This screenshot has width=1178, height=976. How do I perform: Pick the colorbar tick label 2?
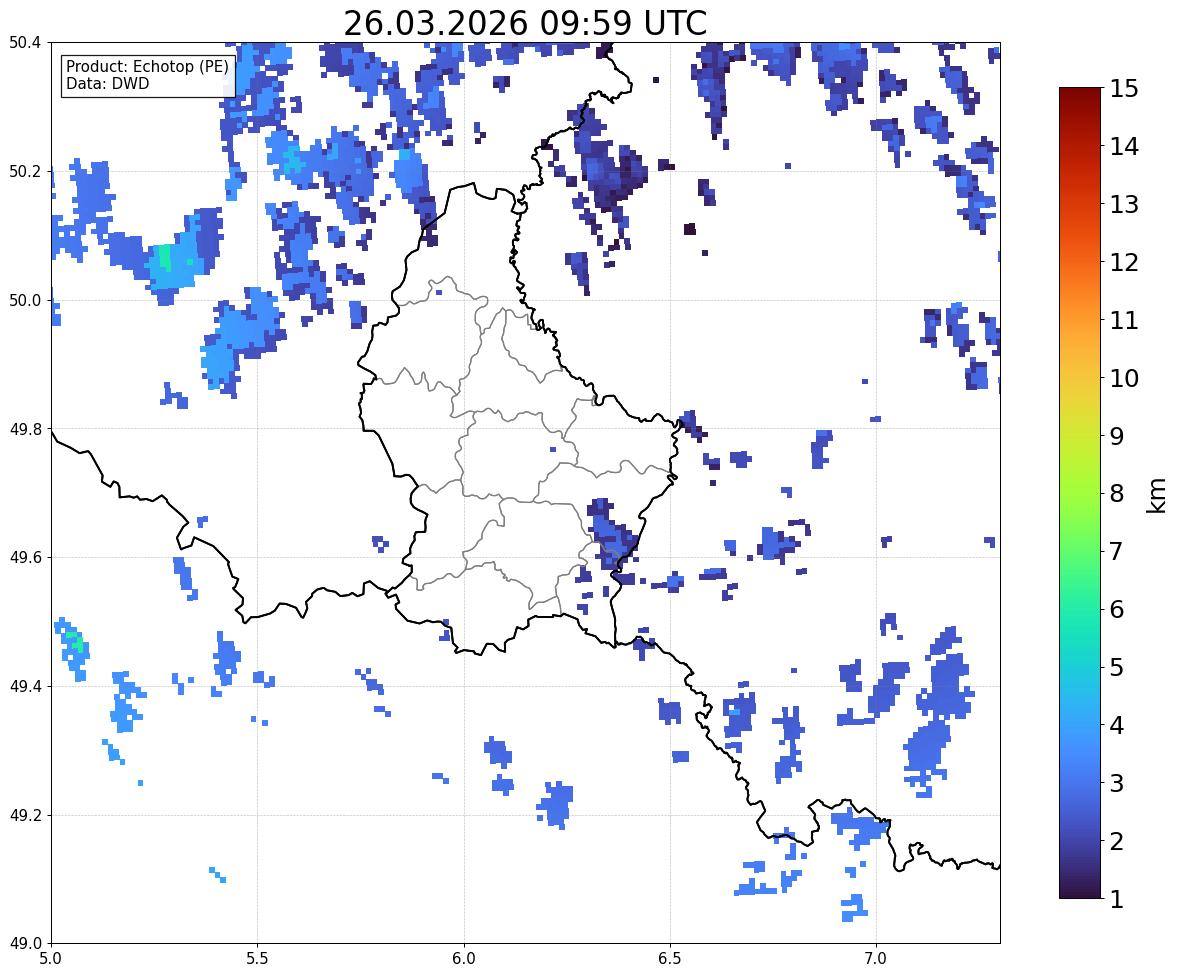tap(1117, 841)
